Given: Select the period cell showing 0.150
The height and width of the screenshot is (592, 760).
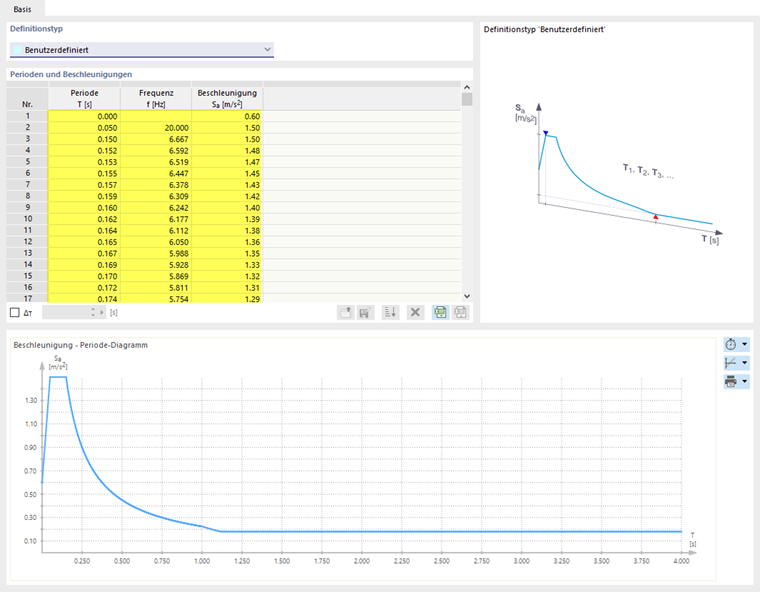Looking at the screenshot, I should pos(84,139).
